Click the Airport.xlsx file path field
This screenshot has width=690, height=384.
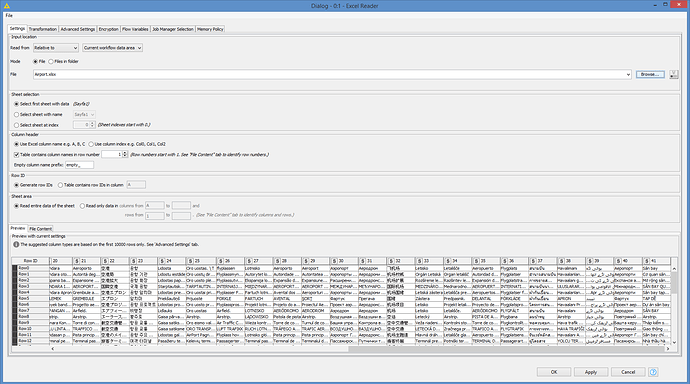pos(332,75)
